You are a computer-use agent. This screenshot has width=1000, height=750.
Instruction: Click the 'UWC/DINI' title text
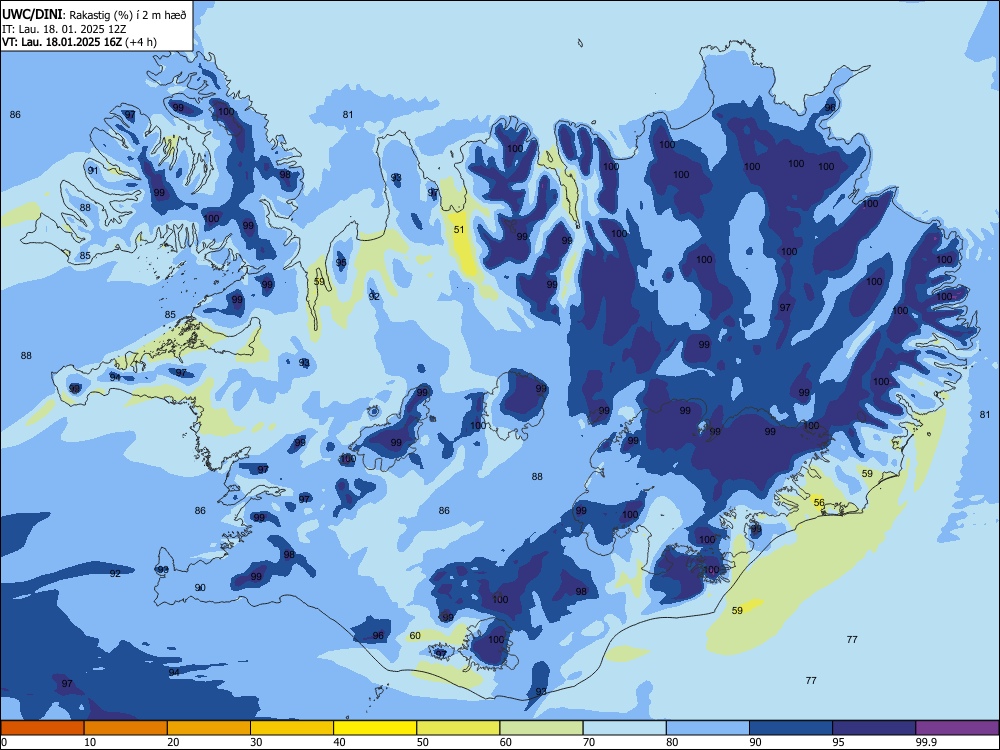[x=31, y=15]
